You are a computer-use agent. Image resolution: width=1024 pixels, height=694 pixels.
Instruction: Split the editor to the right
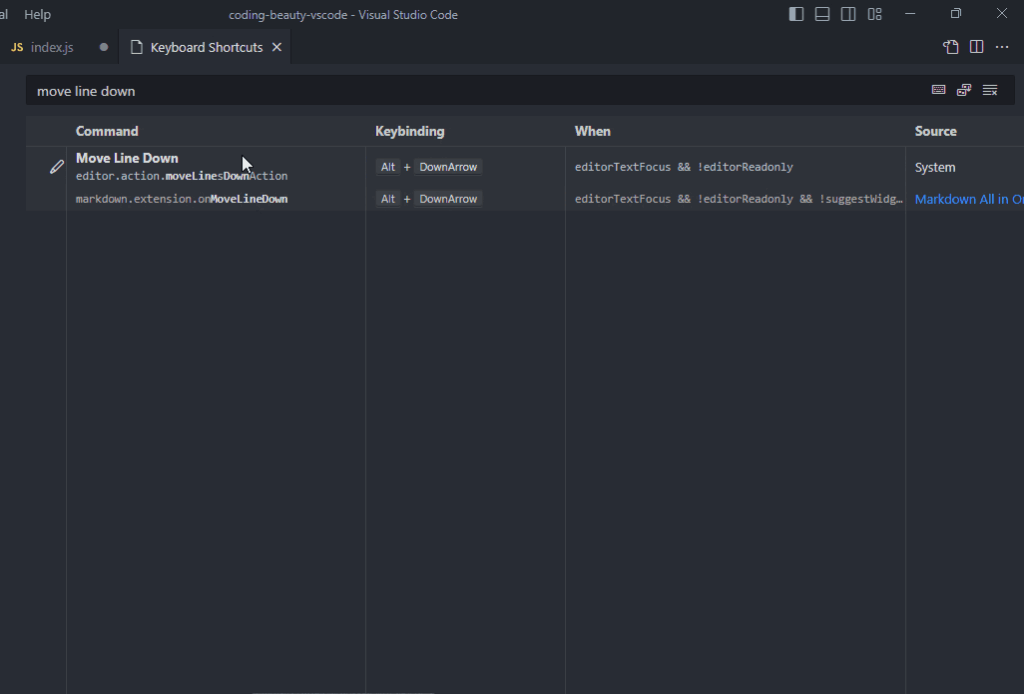pyautogui.click(x=977, y=47)
